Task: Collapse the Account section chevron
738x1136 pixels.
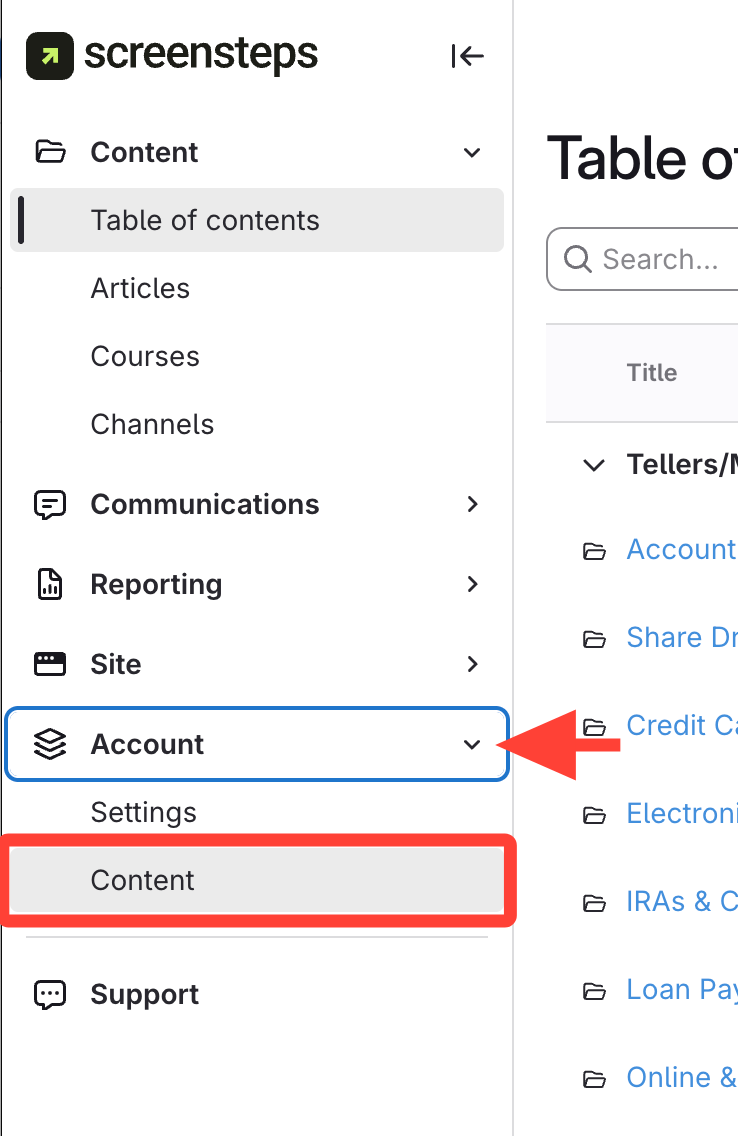Action: point(472,744)
